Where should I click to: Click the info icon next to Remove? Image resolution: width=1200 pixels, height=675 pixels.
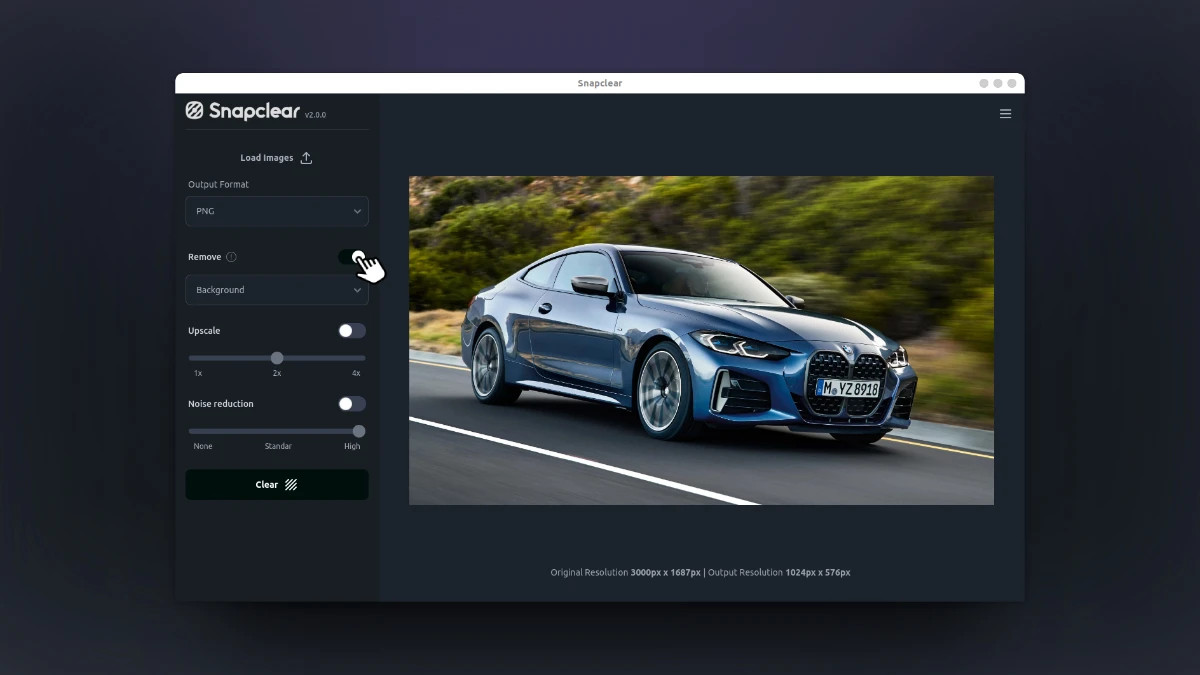231,257
